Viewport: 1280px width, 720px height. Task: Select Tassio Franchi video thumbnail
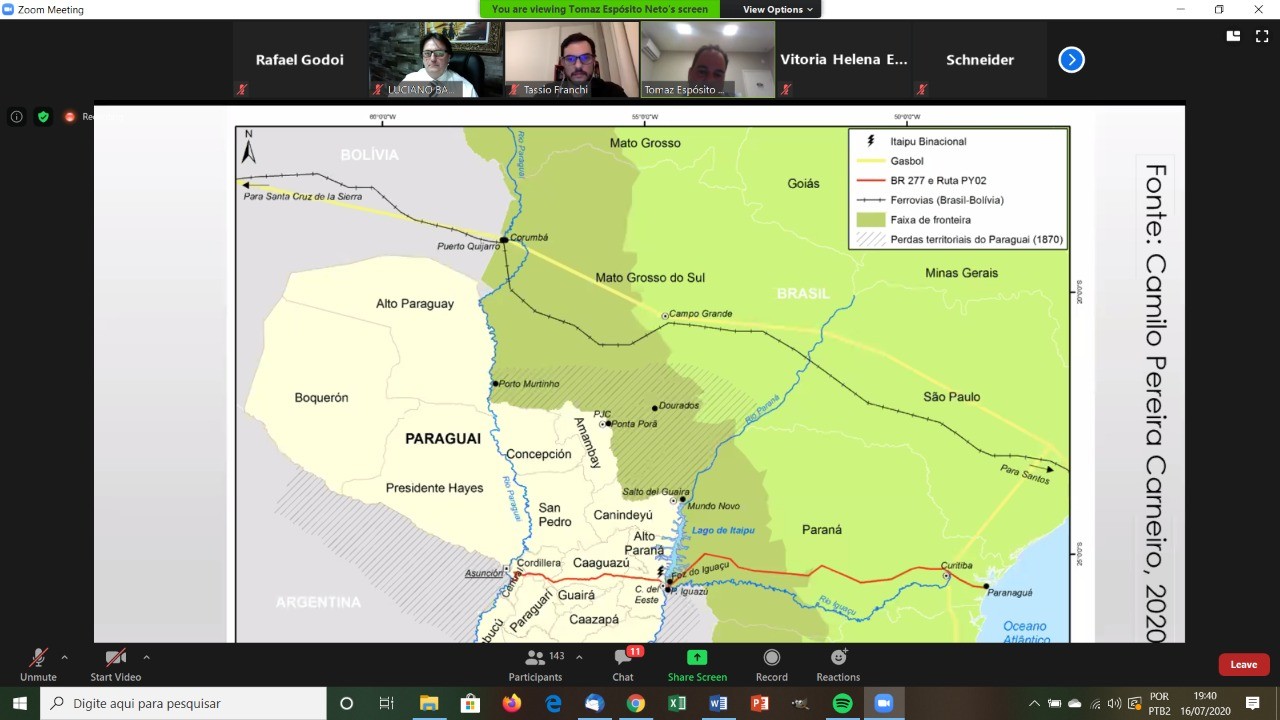pyautogui.click(x=571, y=59)
